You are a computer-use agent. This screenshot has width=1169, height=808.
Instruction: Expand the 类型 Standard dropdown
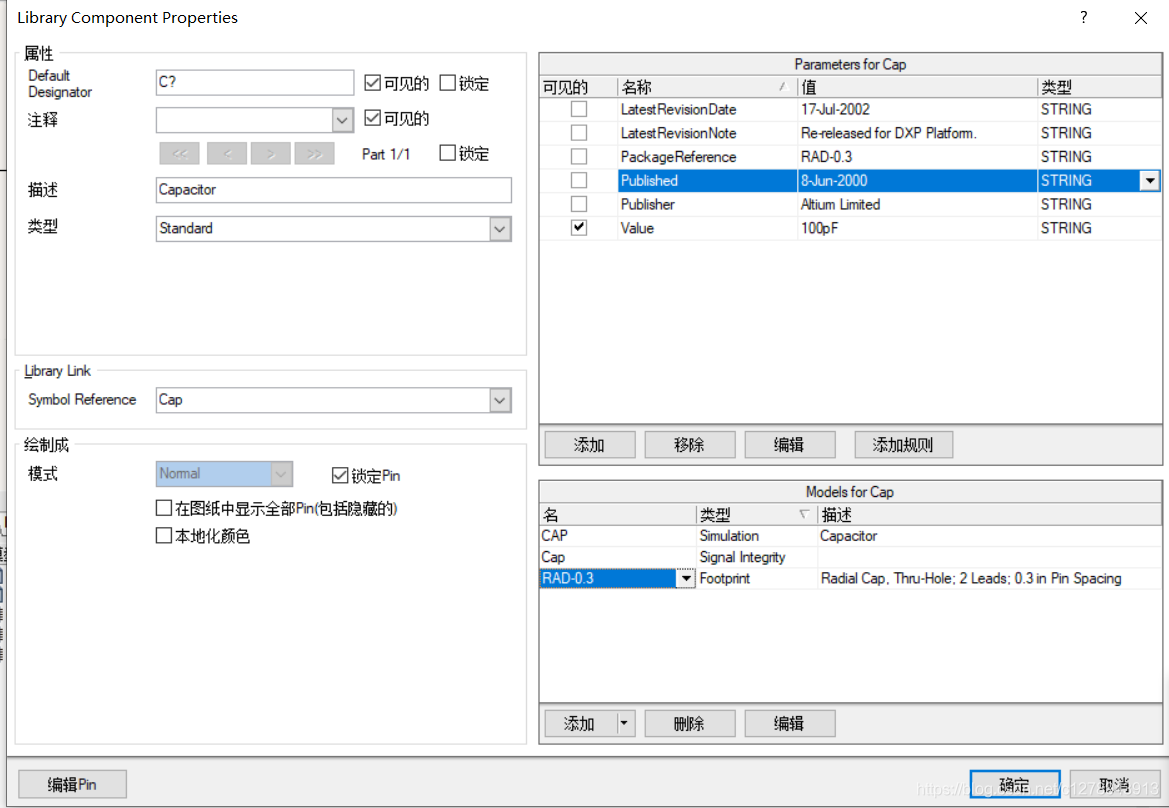[x=500, y=229]
